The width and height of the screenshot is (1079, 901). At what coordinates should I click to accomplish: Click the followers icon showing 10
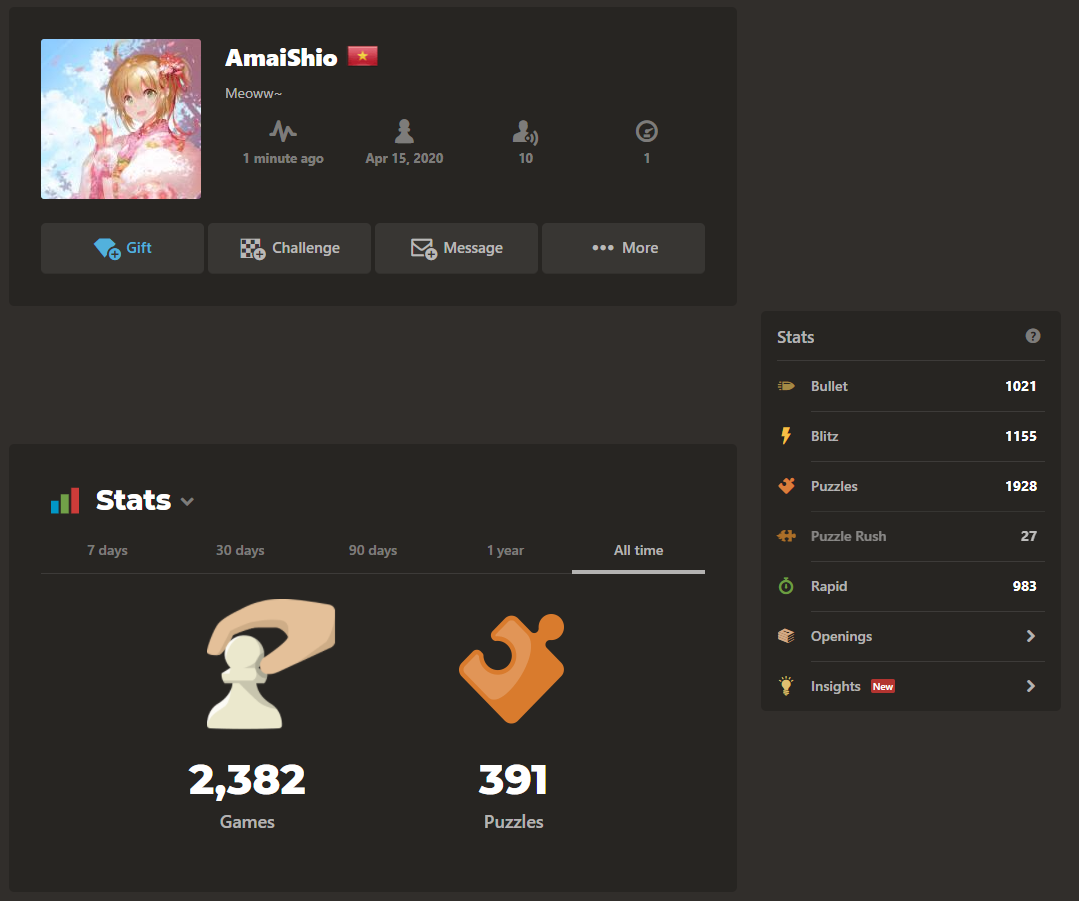click(x=525, y=131)
